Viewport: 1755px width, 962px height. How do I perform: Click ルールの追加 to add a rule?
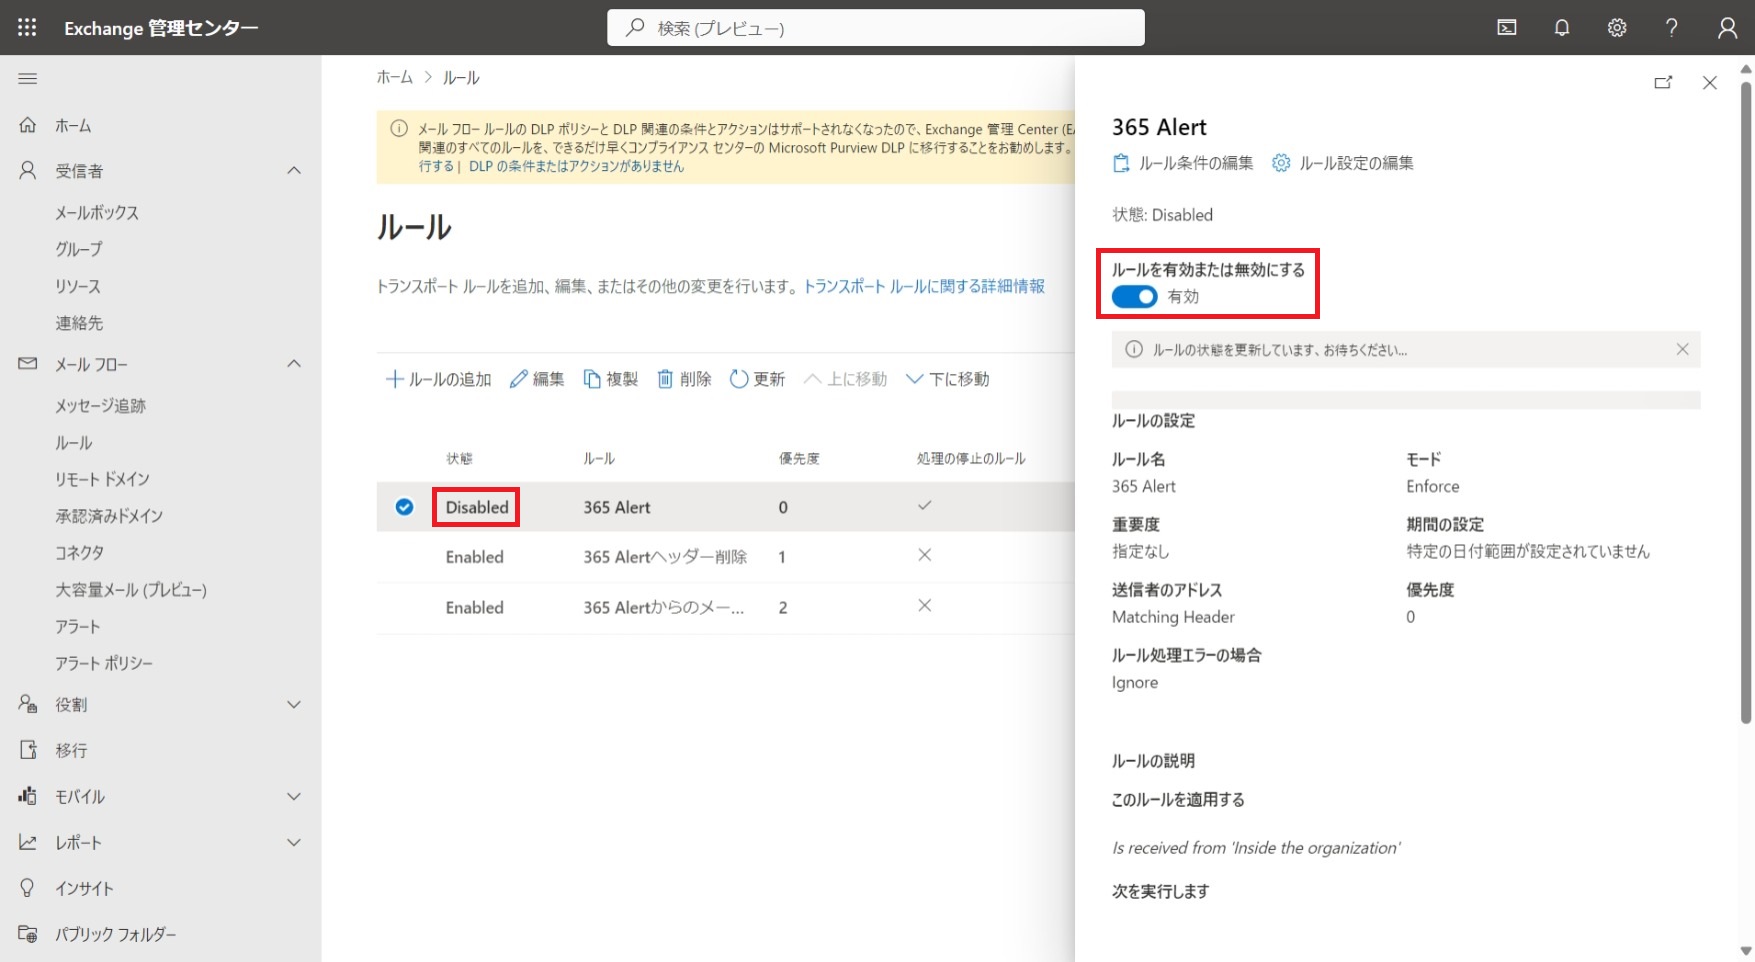point(439,379)
